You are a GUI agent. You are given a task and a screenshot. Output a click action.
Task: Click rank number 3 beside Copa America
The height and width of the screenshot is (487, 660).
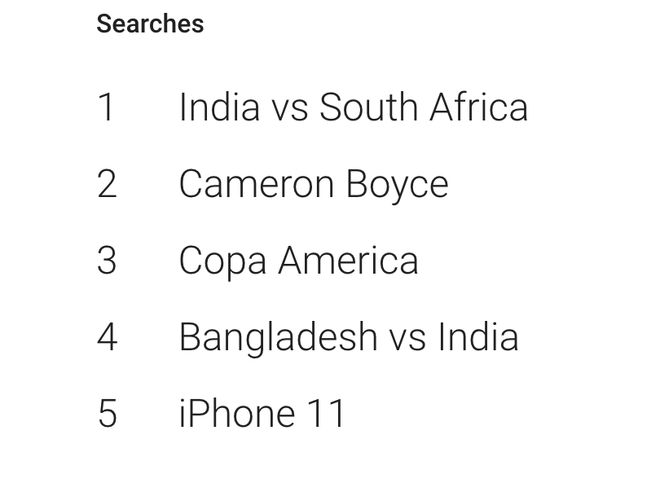pyautogui.click(x=107, y=261)
